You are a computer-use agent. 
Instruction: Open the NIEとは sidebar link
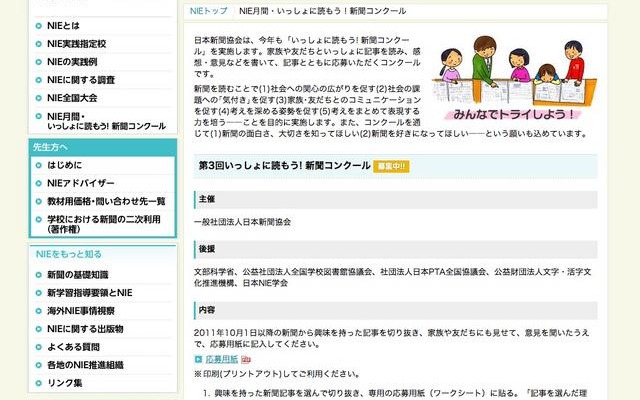point(63,26)
